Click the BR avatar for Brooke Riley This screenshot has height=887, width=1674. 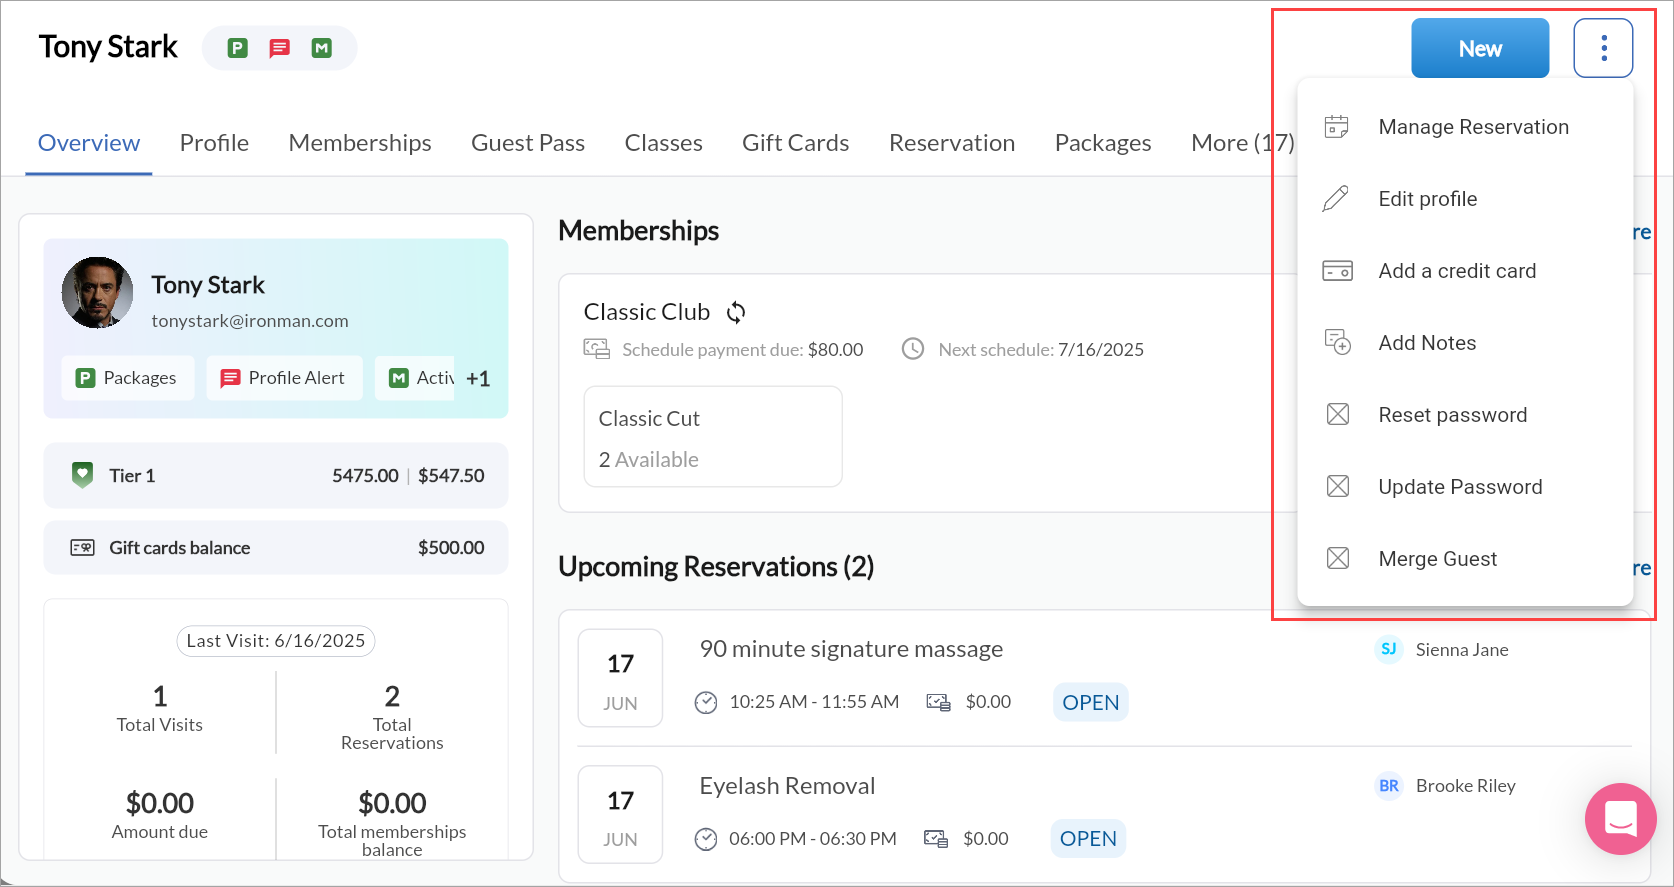click(1389, 786)
